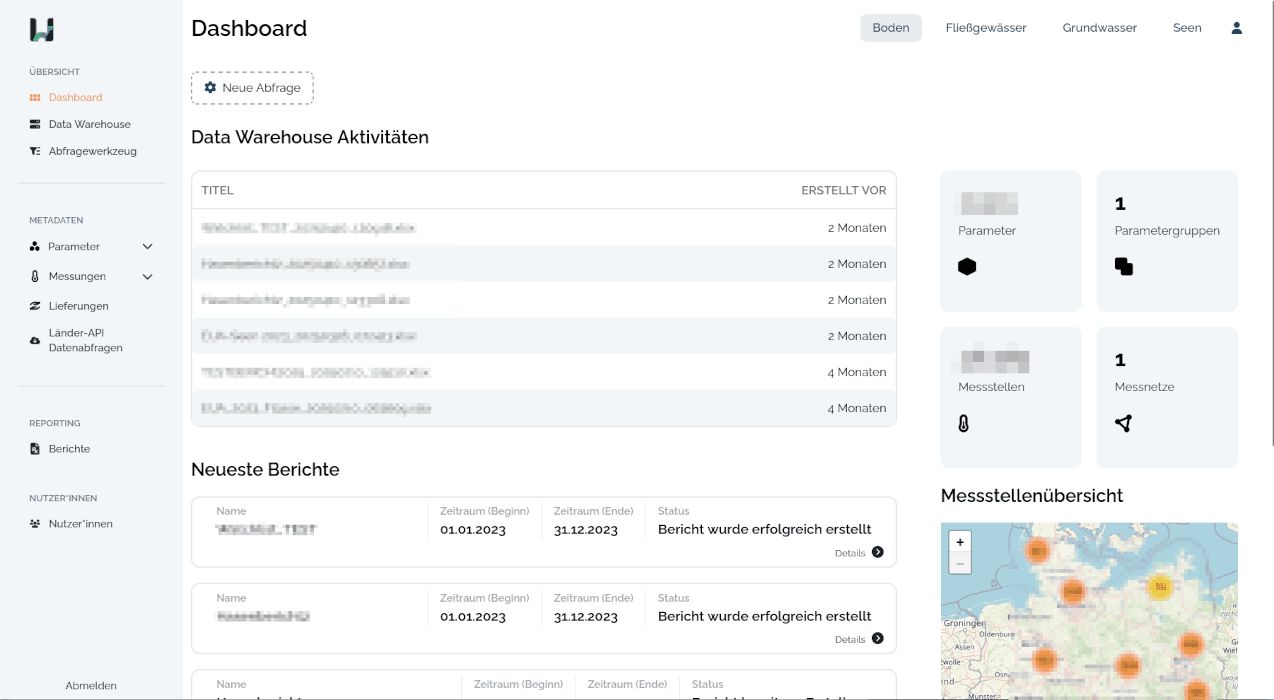Viewport: 1274px width, 700px height.
Task: Select the Grundwasser tab
Action: click(1099, 28)
